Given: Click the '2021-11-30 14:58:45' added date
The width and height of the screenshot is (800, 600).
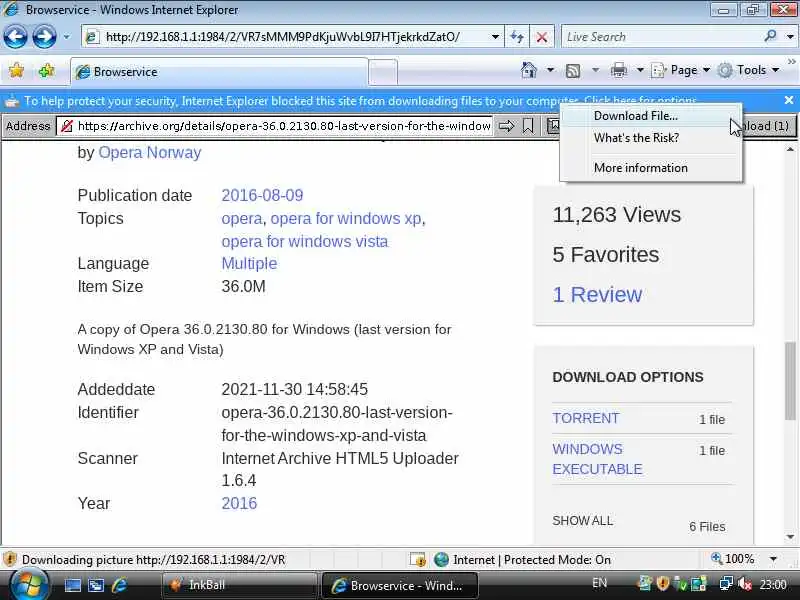Looking at the screenshot, I should 294,390.
